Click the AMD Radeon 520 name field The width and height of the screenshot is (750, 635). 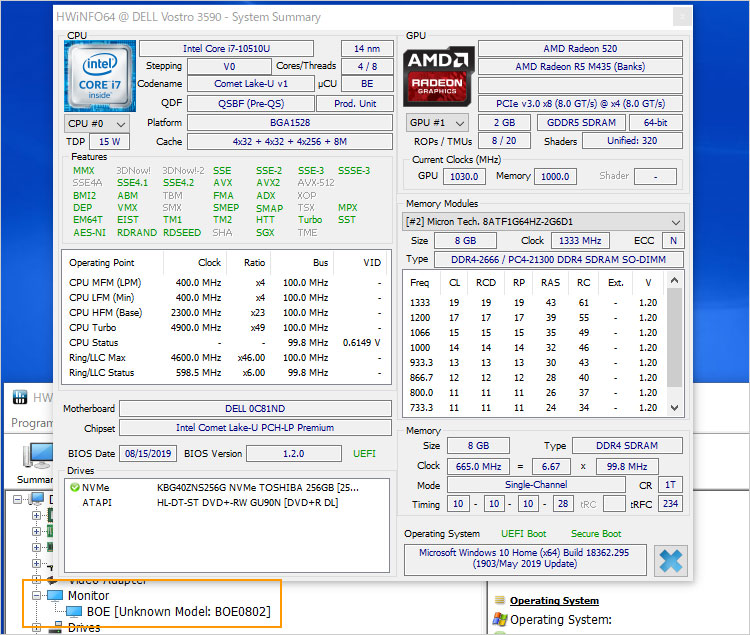(x=580, y=49)
